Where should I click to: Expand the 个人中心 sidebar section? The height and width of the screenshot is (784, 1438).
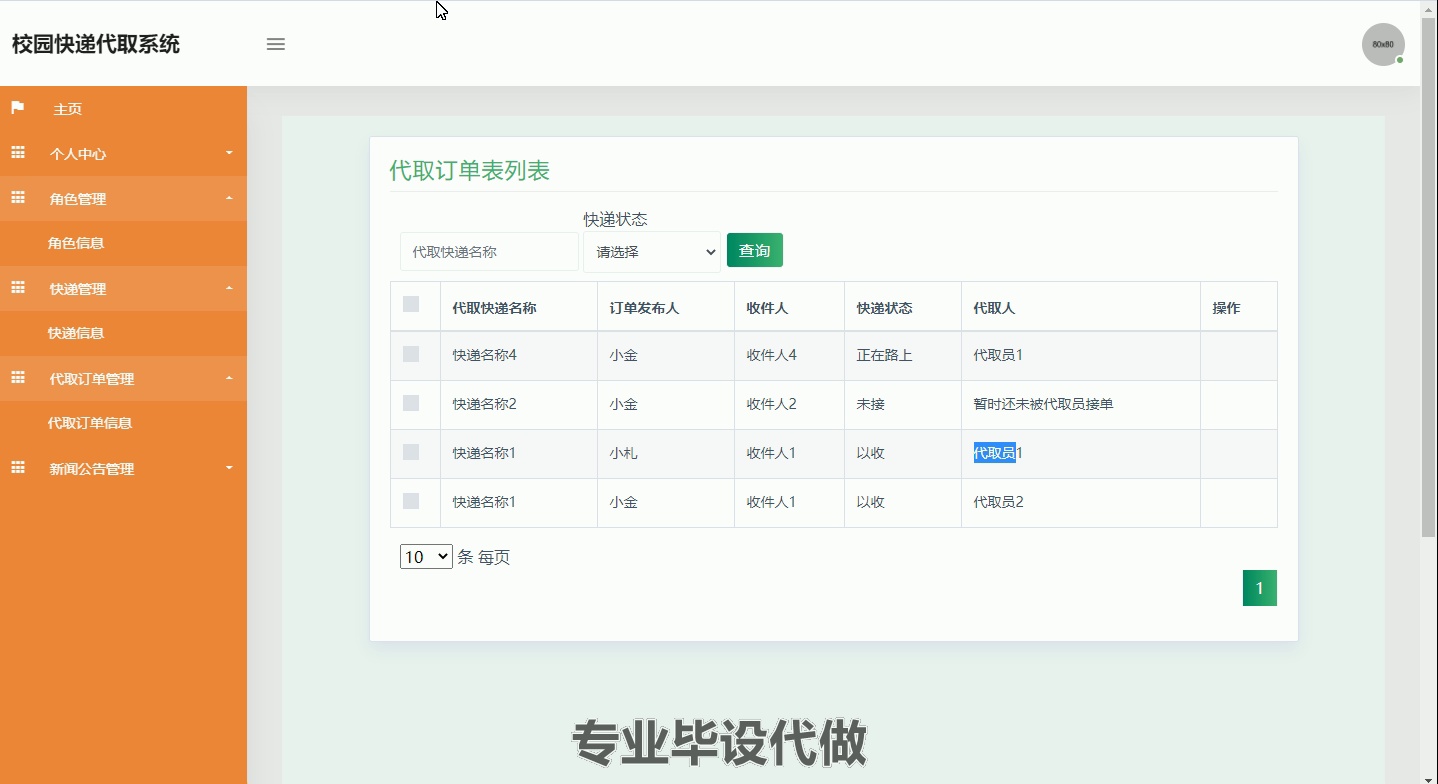point(124,153)
